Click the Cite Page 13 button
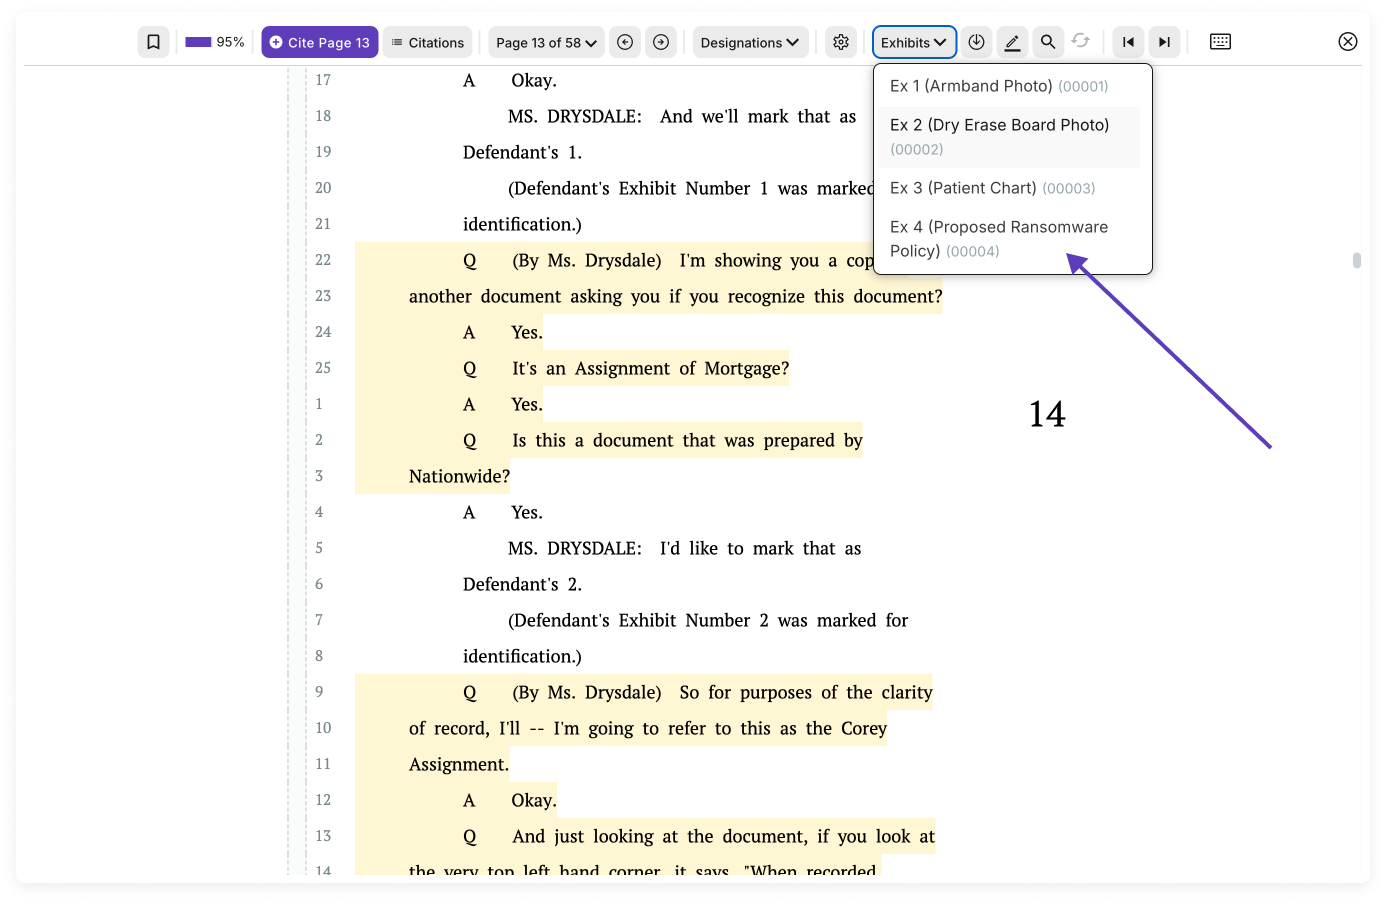Image resolution: width=1386 pixels, height=903 pixels. point(319,41)
